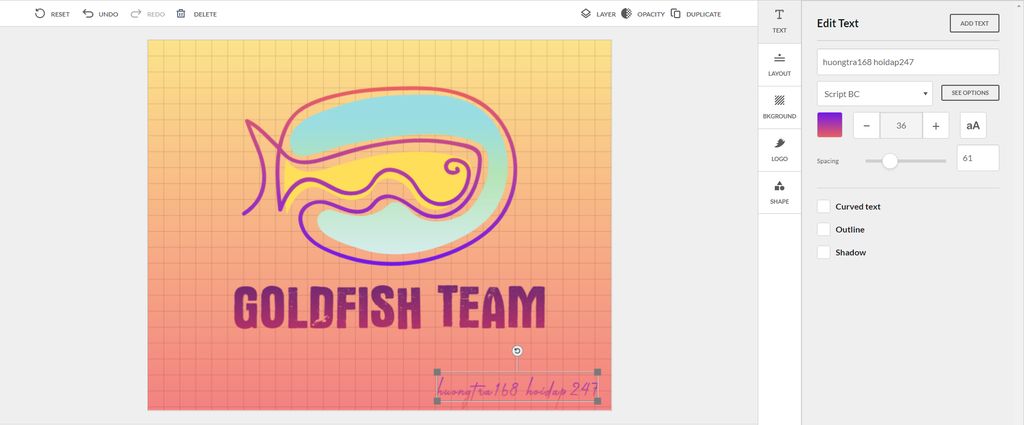Viewport: 1024px width, 425px height.
Task: Open the Layout tab
Action: point(780,65)
